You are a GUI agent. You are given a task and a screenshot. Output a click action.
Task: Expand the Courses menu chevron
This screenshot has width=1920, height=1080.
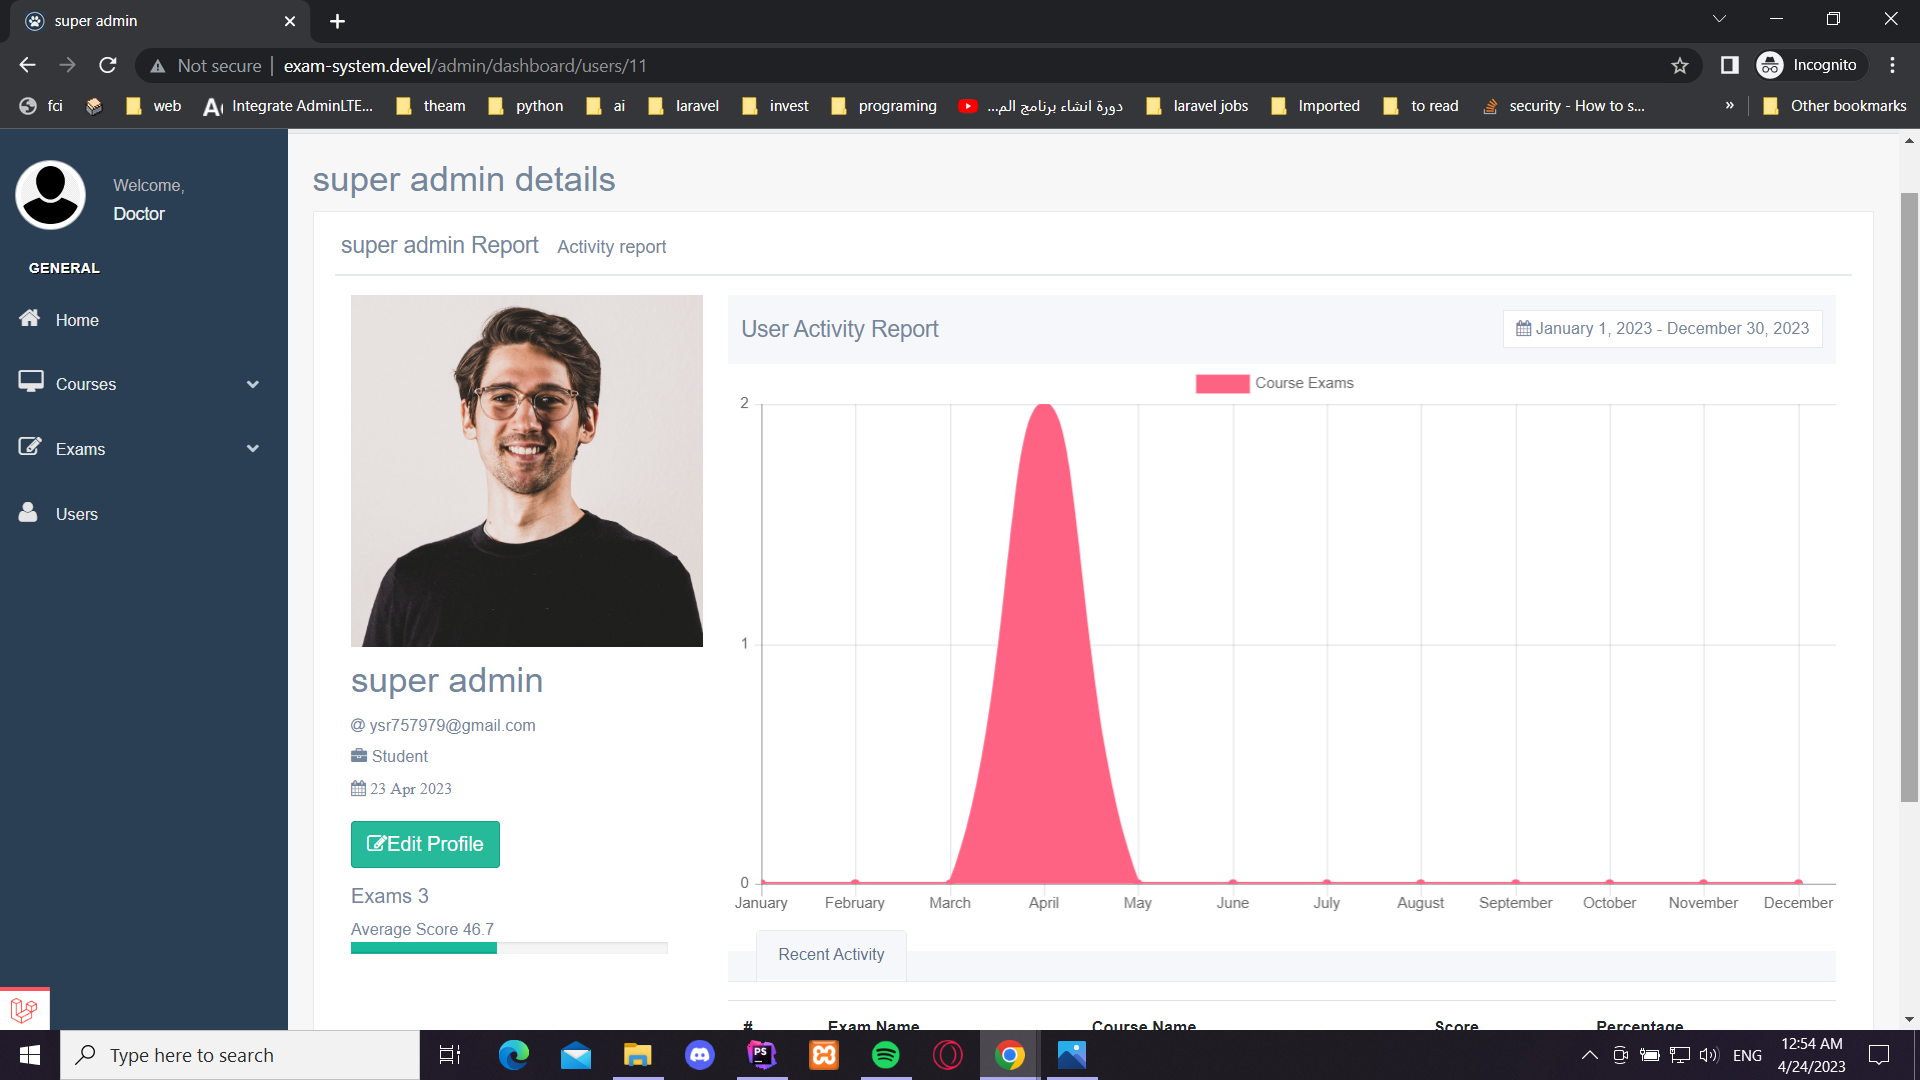(x=253, y=384)
